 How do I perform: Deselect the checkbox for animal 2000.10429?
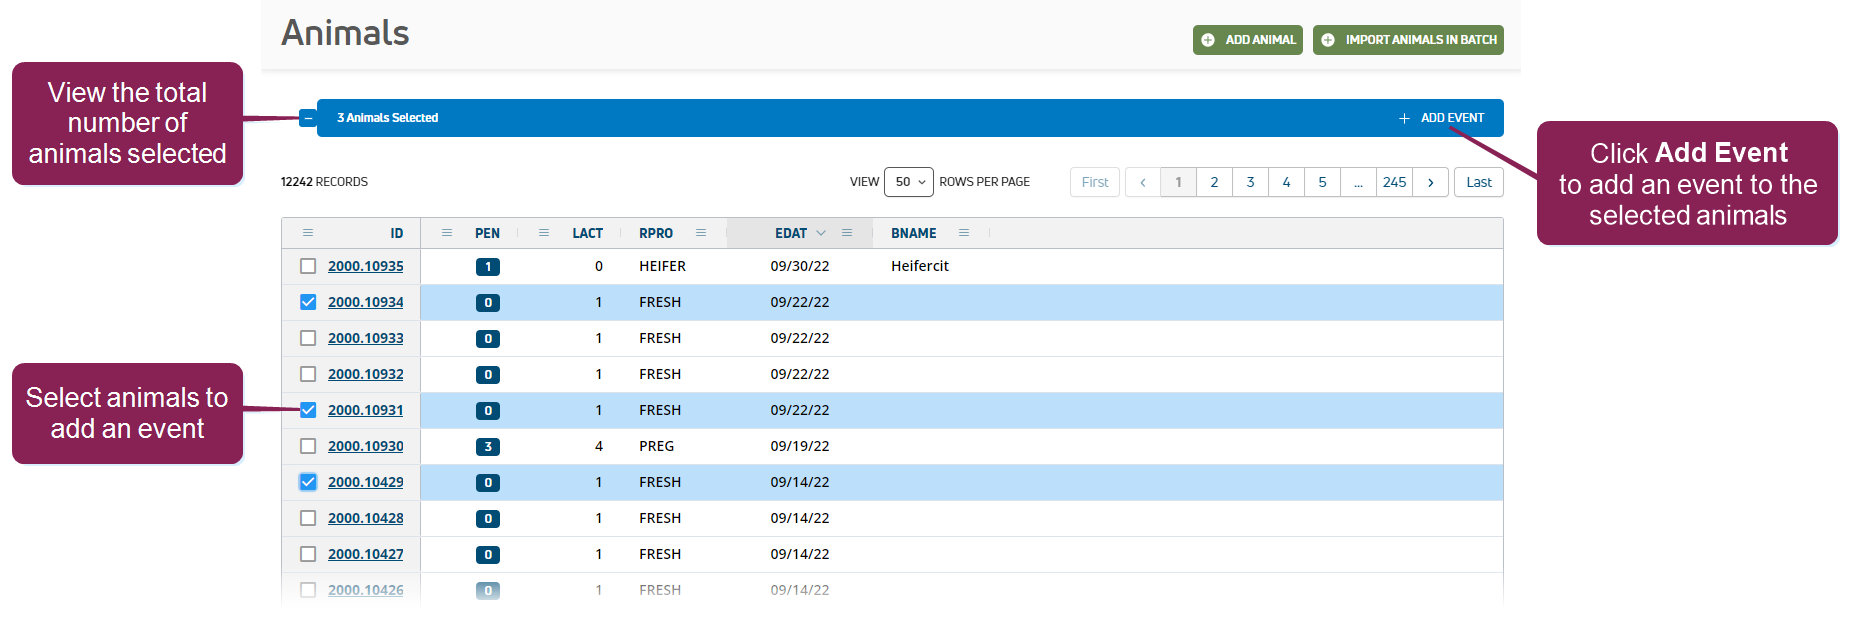(x=308, y=482)
